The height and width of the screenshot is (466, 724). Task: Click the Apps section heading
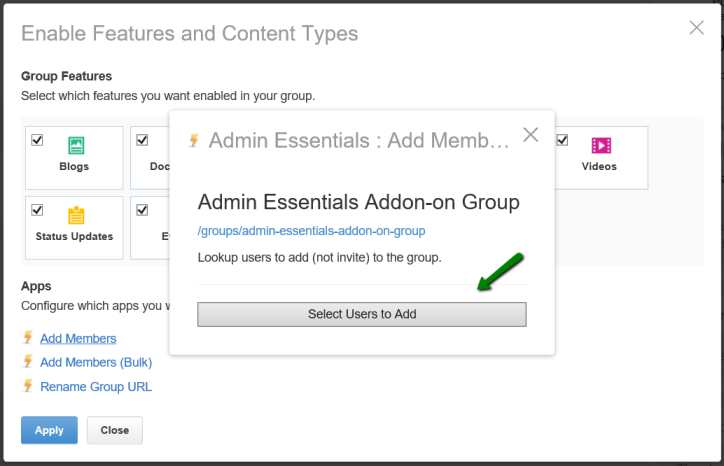(x=36, y=286)
